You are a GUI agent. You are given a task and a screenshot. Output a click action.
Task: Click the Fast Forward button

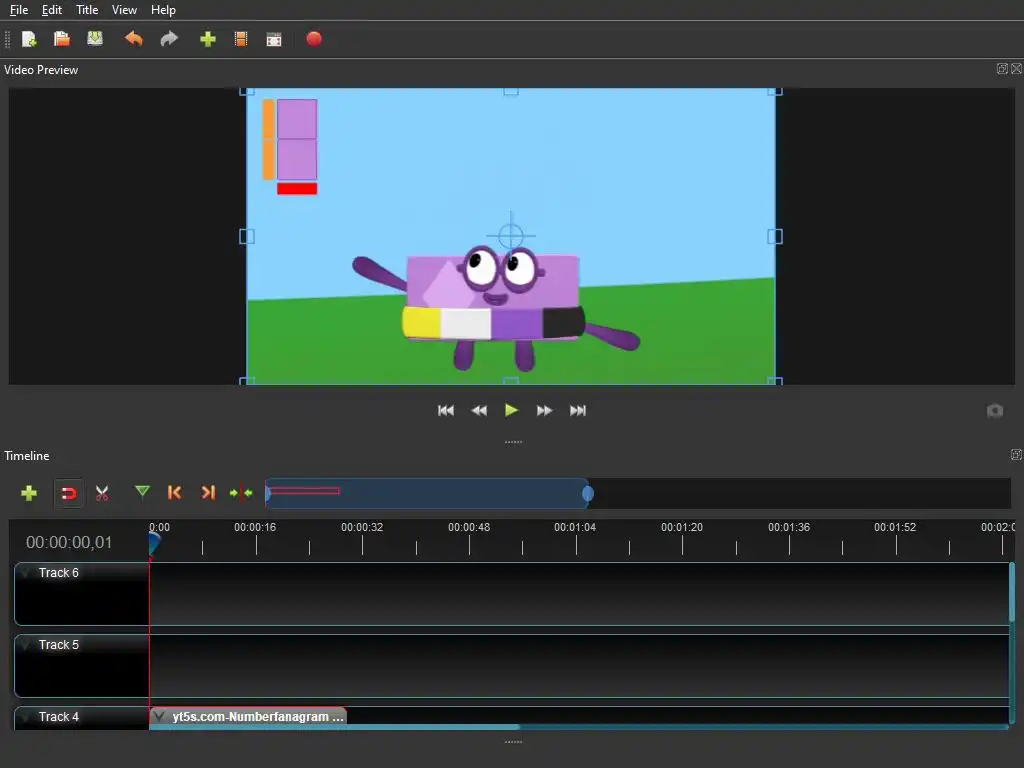click(x=545, y=410)
